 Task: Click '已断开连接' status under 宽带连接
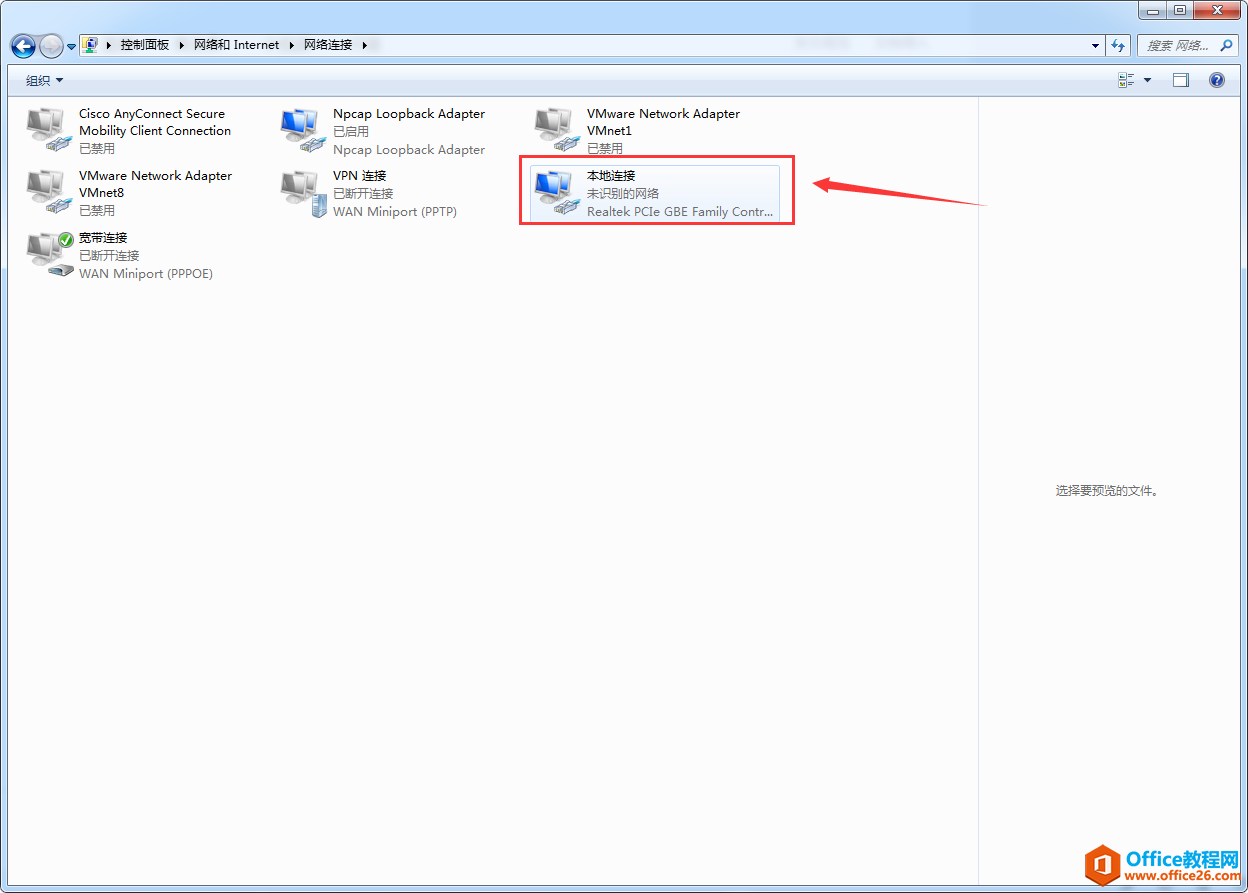pyautogui.click(x=109, y=256)
